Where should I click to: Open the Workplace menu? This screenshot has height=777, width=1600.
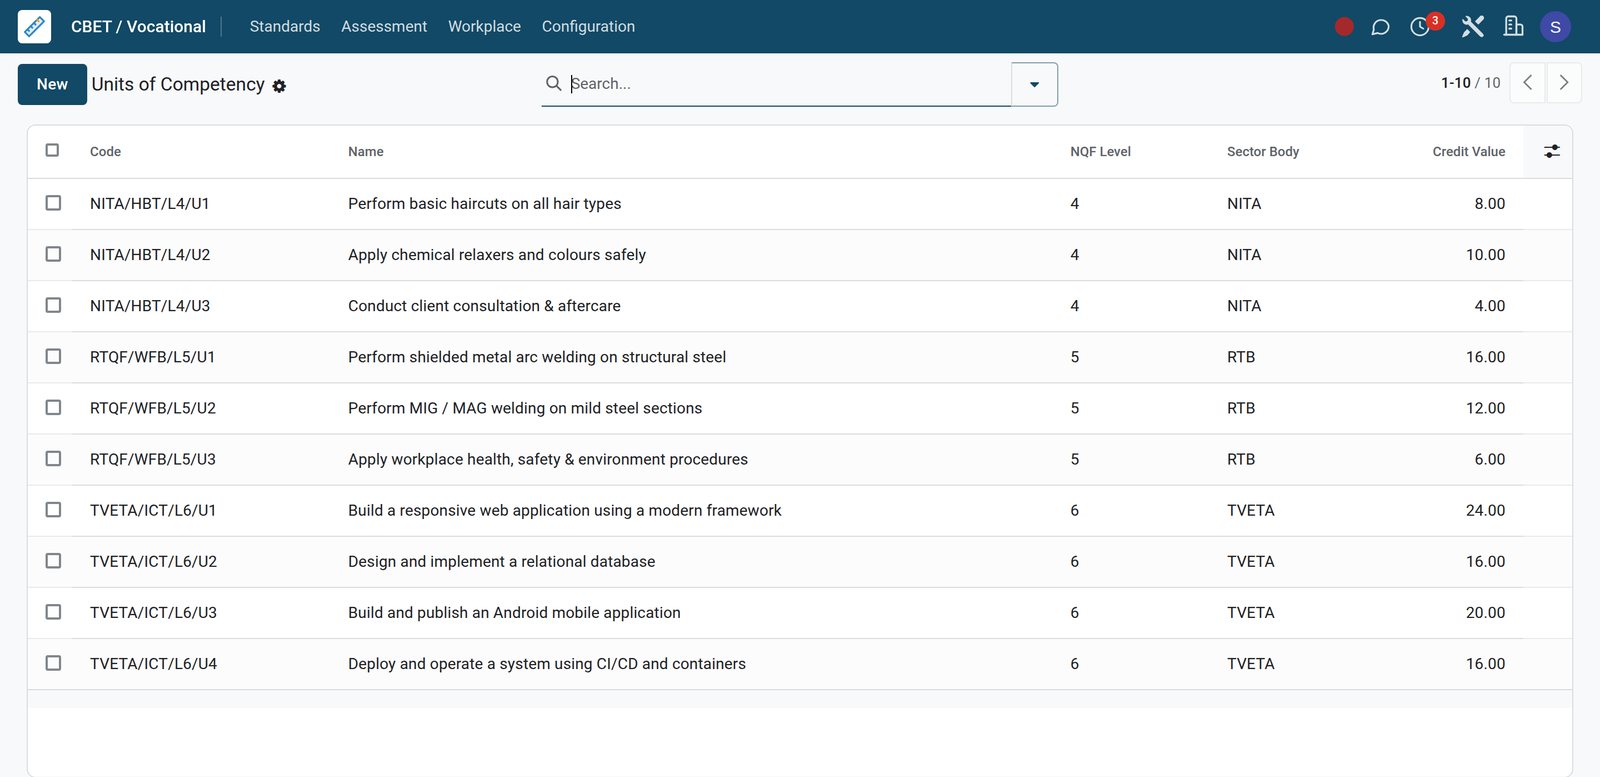pos(484,27)
